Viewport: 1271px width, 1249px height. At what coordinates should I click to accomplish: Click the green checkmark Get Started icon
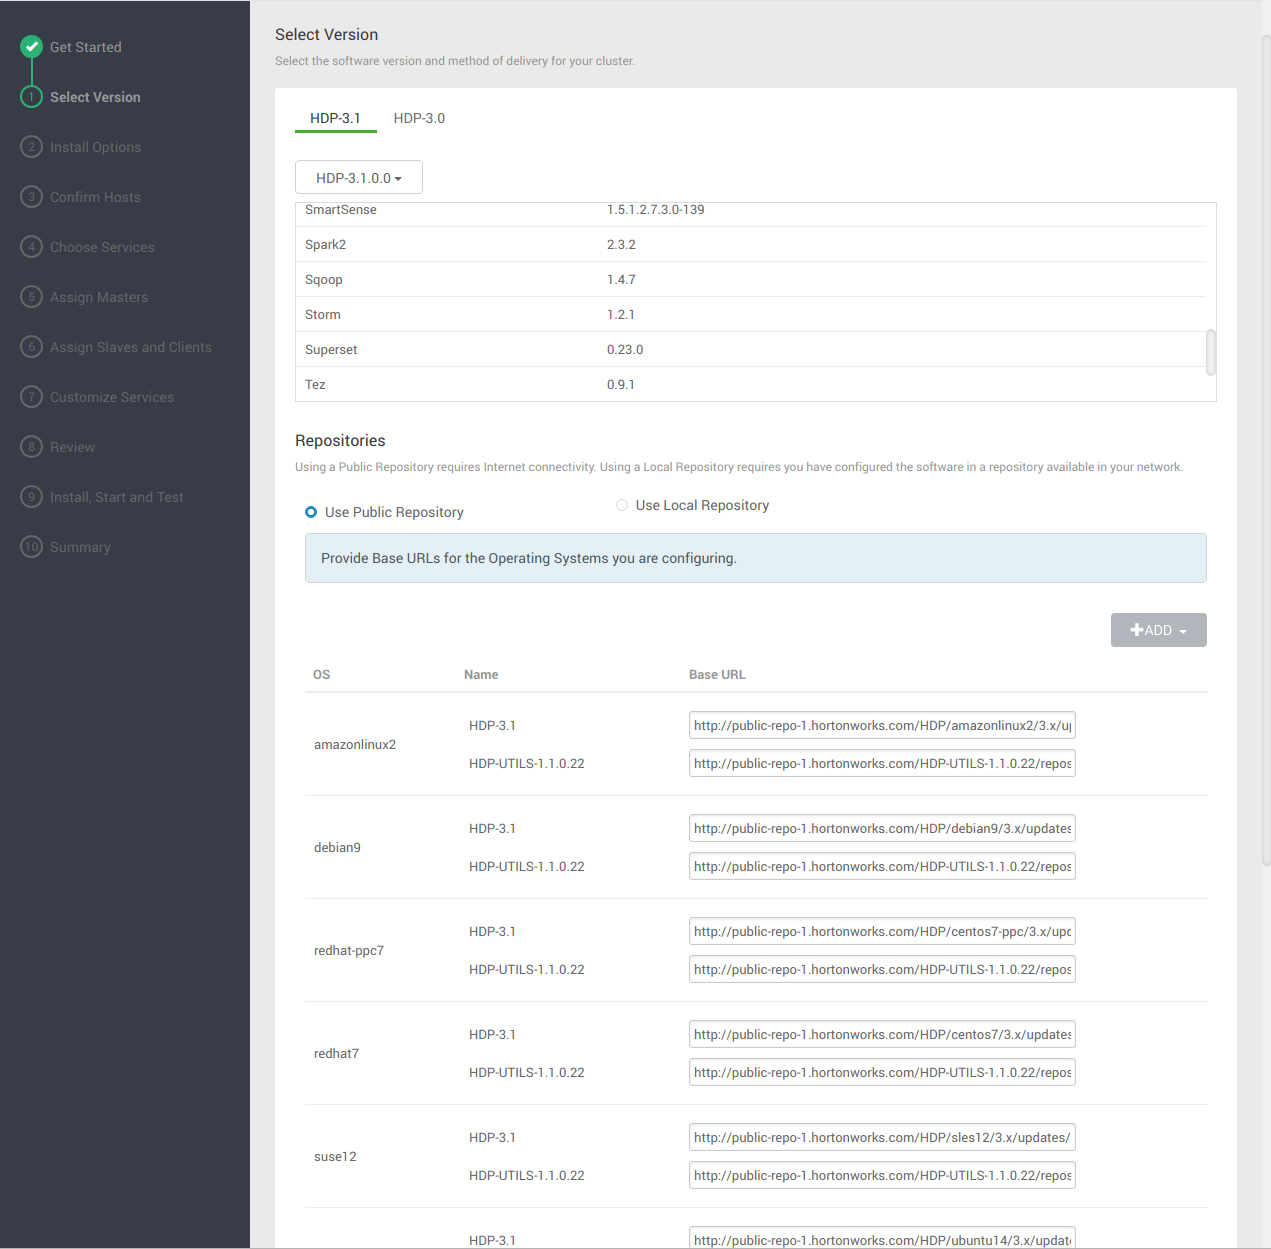(x=32, y=46)
